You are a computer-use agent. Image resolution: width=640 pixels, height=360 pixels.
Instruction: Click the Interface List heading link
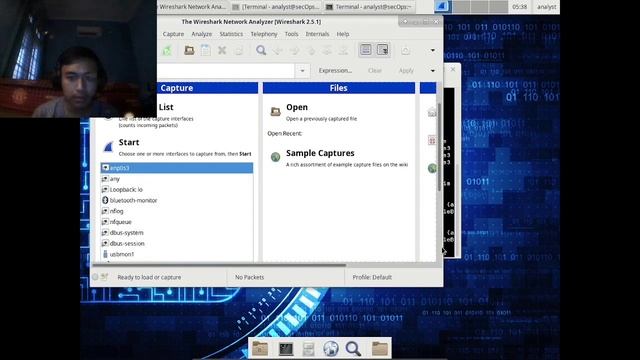coord(166,107)
